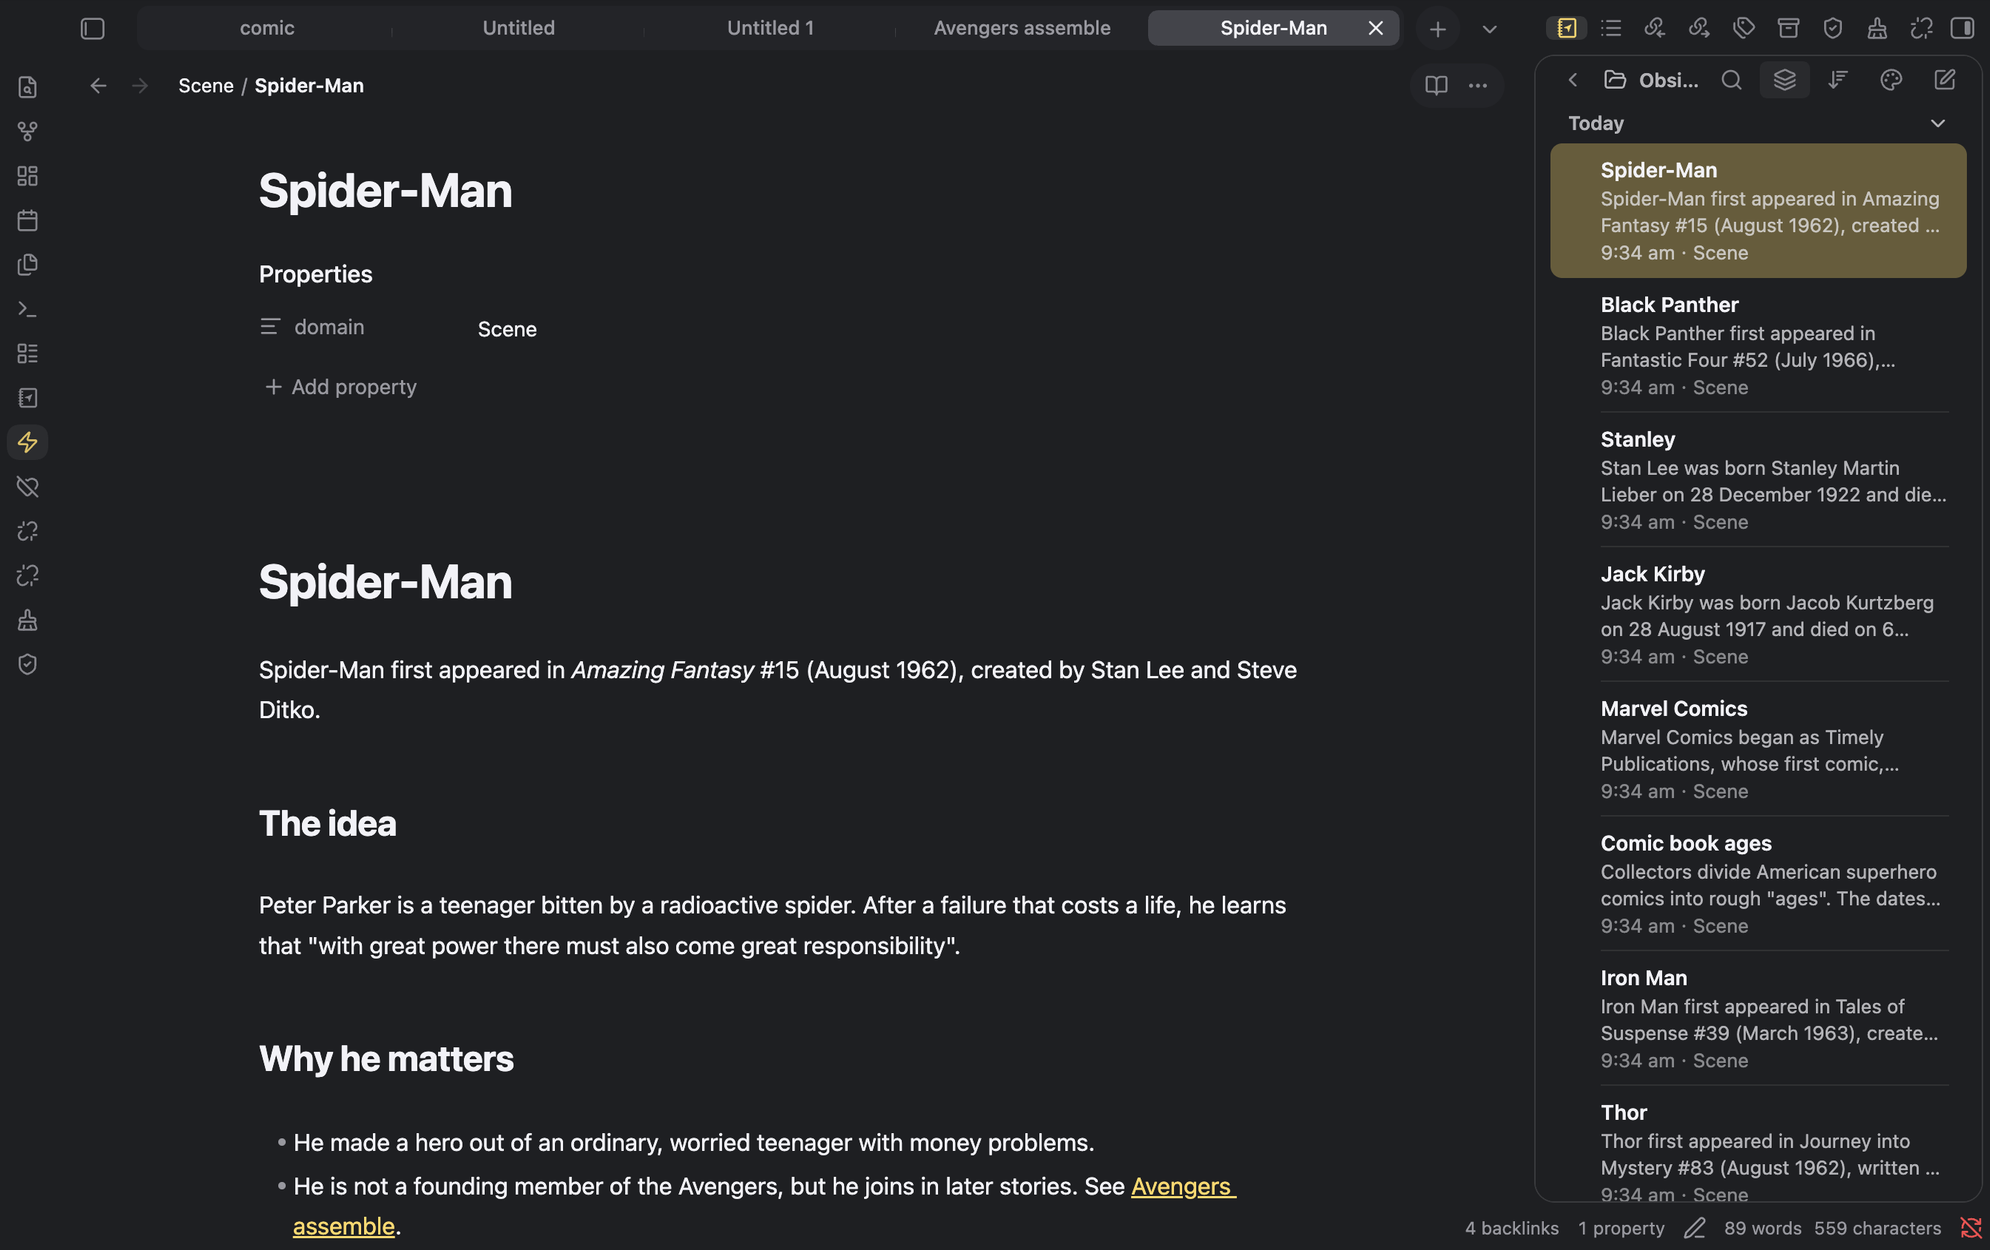Click Scene in the breadcrumb path
The width and height of the screenshot is (1990, 1250).
[206, 86]
